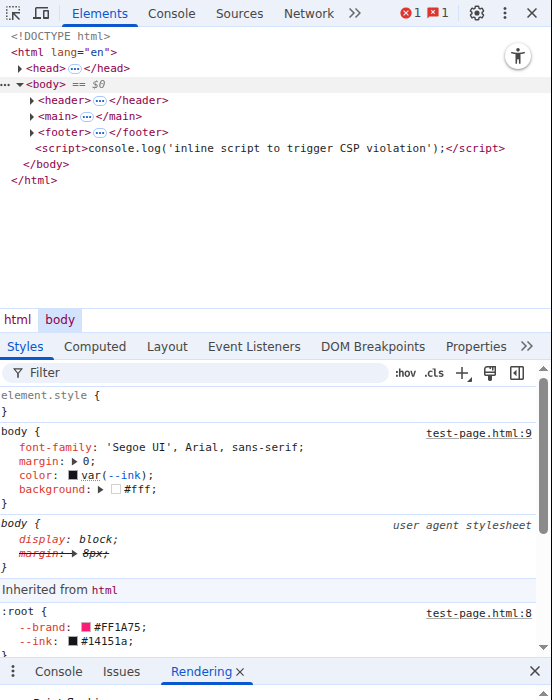Expand the head element node

point(20,69)
